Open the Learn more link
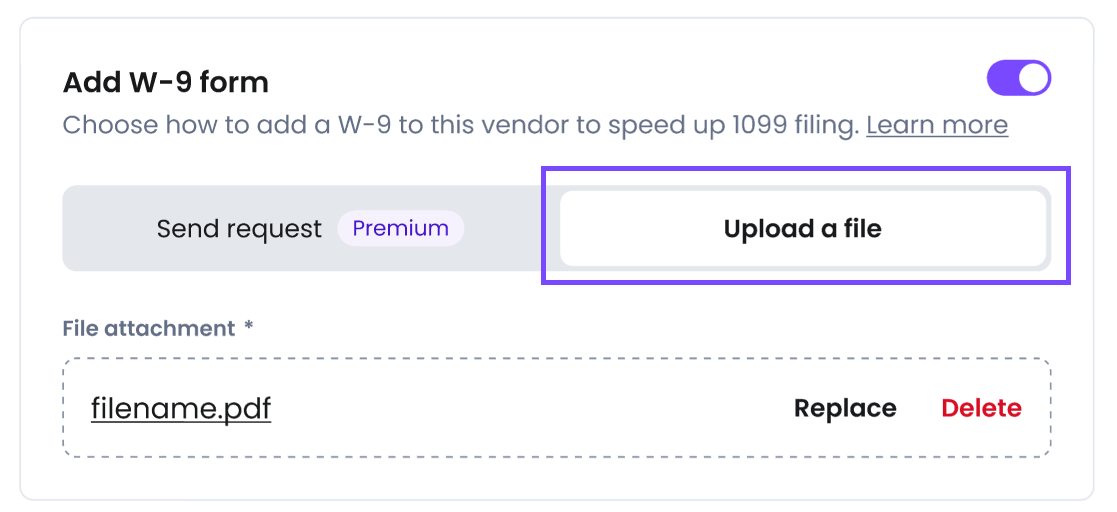1117x512 pixels. coord(936,125)
